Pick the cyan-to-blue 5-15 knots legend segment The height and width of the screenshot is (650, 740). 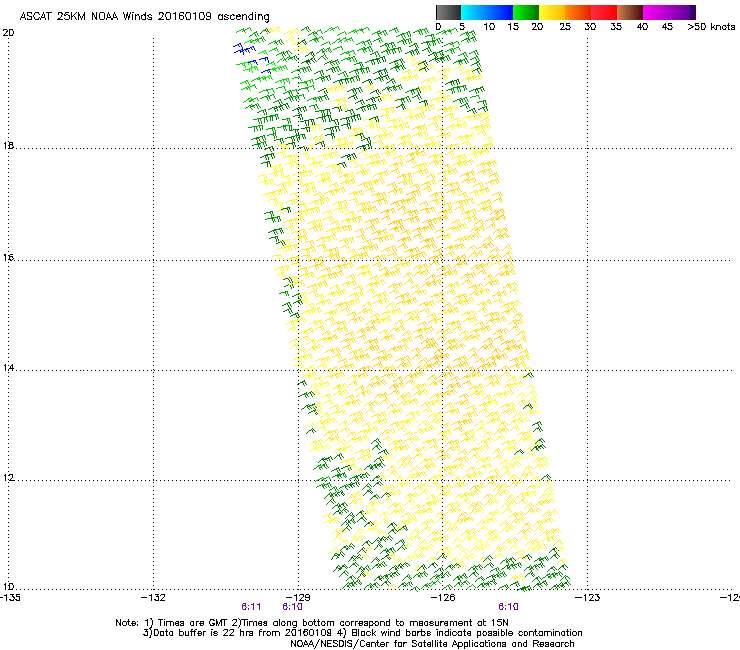tap(487, 12)
